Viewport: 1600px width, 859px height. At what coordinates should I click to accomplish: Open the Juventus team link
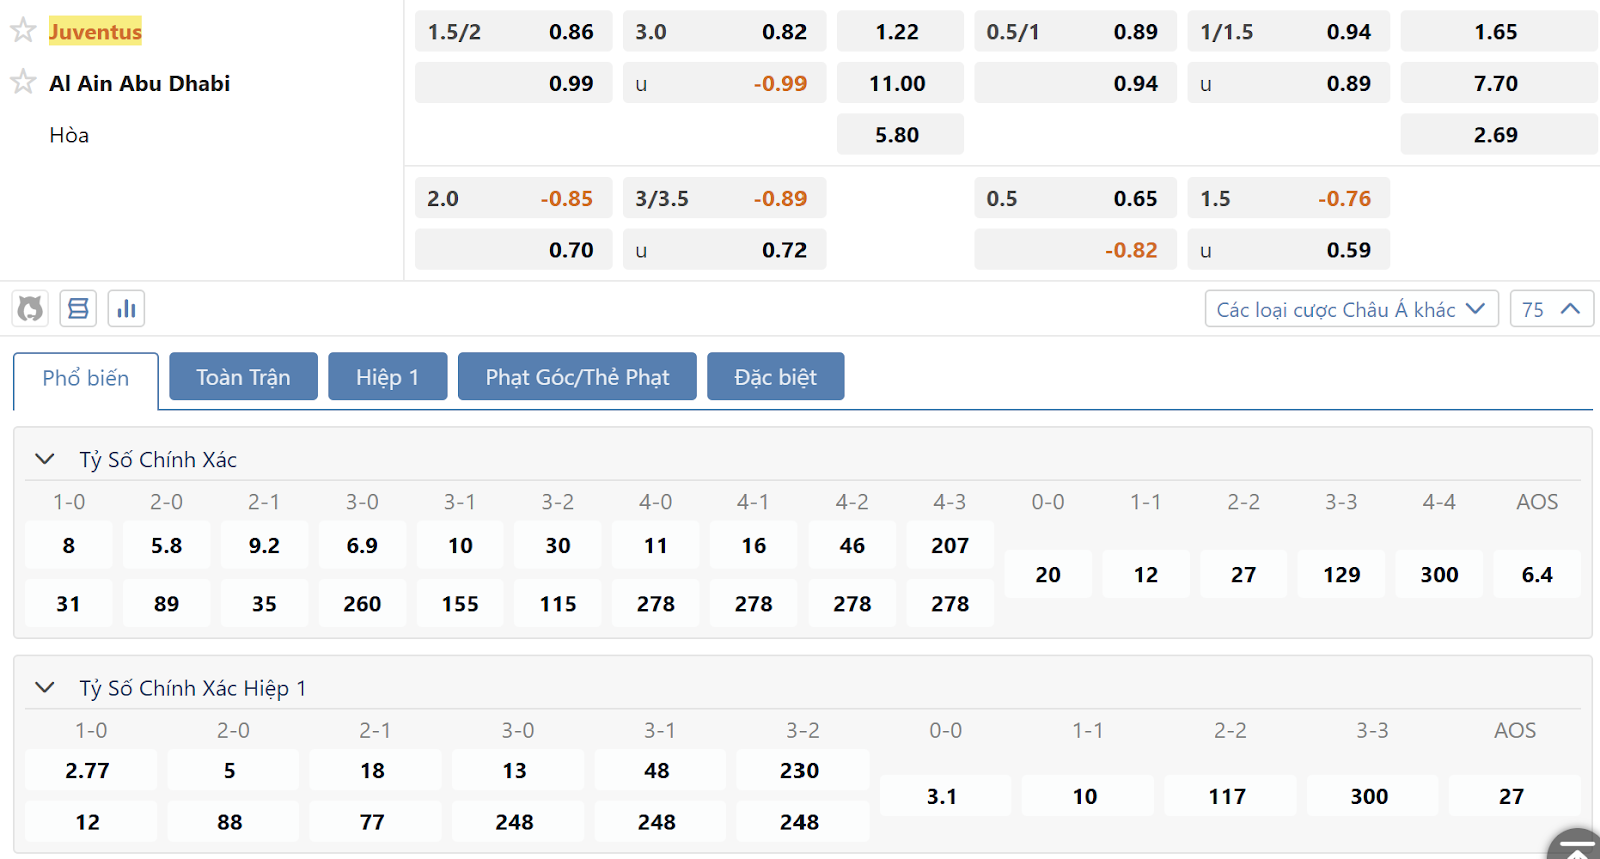[x=96, y=32]
